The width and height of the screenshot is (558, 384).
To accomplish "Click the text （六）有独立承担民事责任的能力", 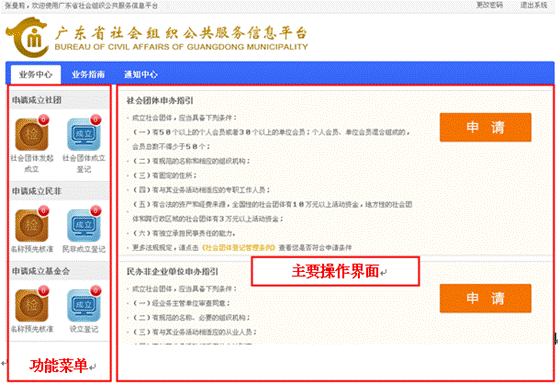I will pyautogui.click(x=184, y=233).
